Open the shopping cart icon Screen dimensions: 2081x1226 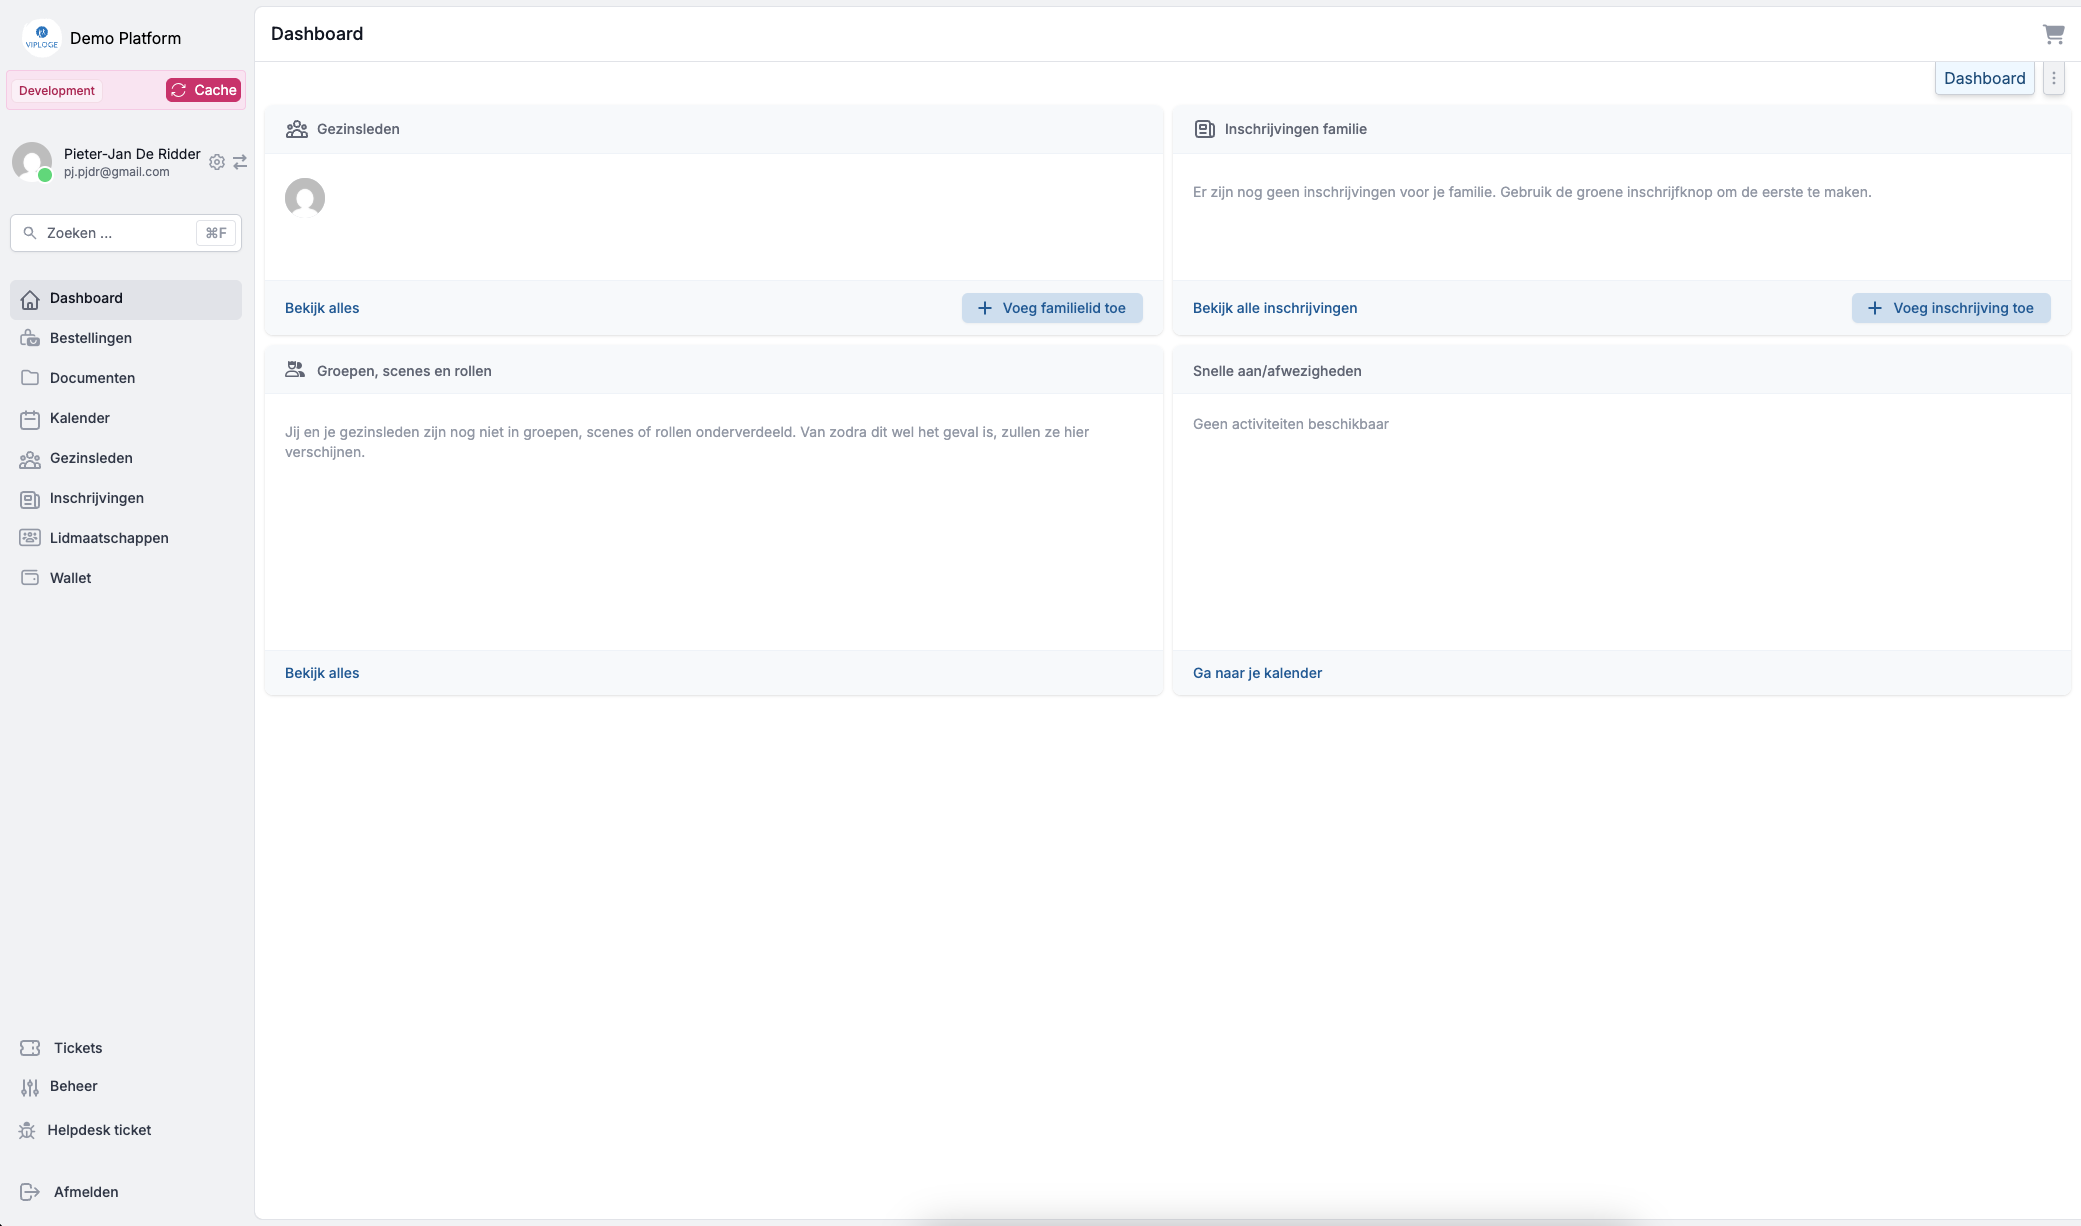tap(2053, 35)
